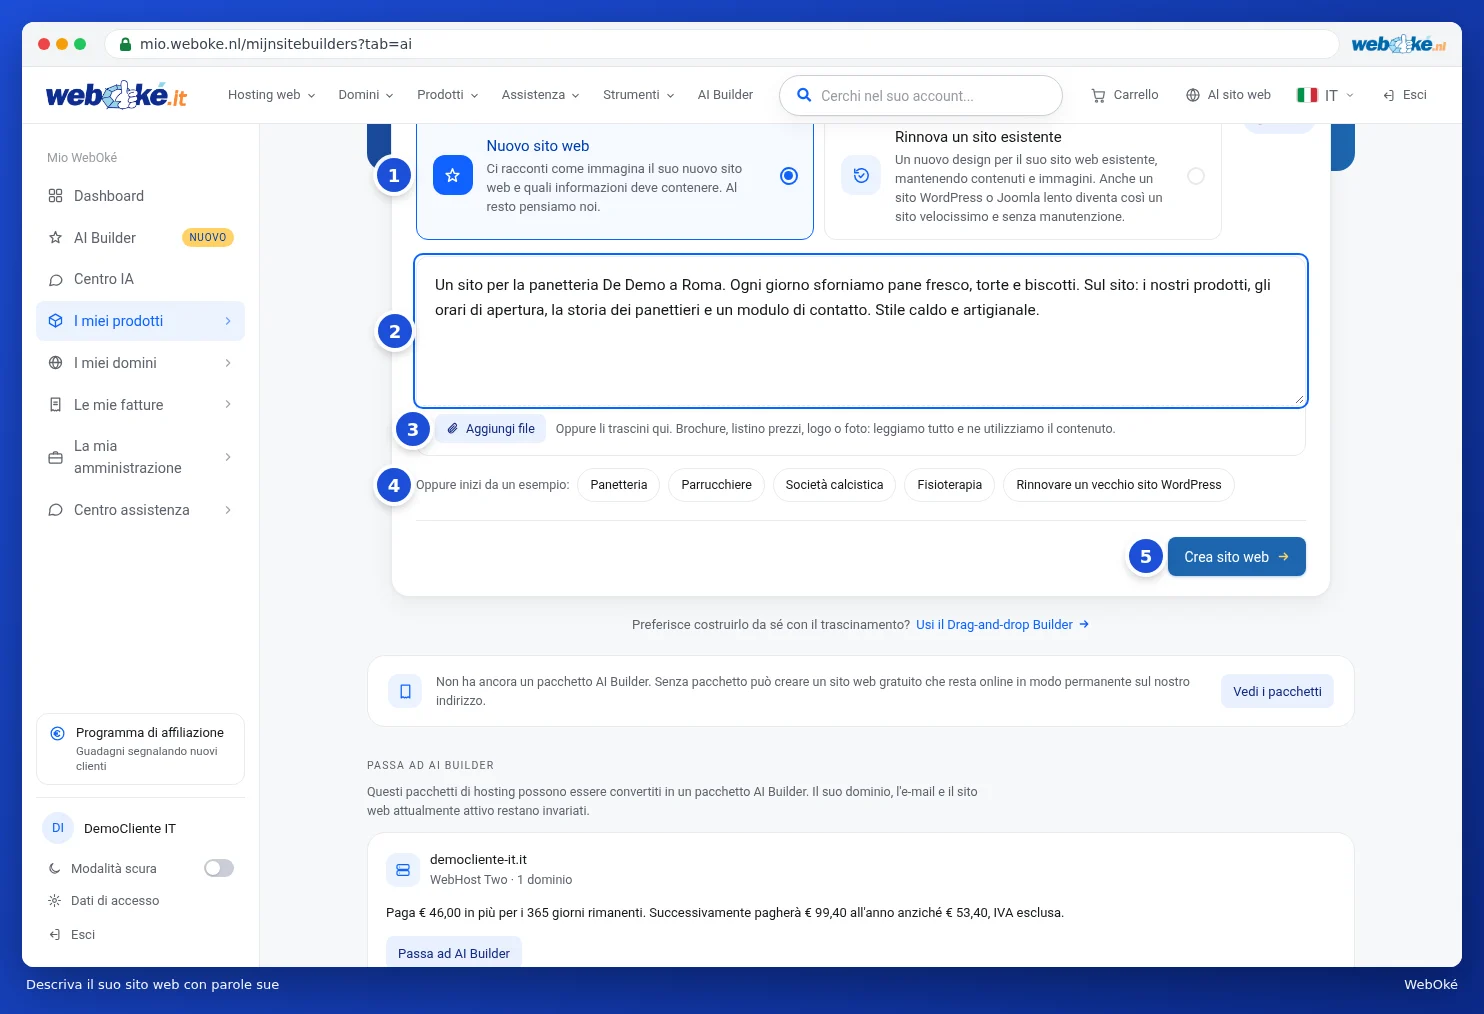Click the Centro IA chat bubble icon
This screenshot has height=1014, width=1484.
click(x=55, y=280)
